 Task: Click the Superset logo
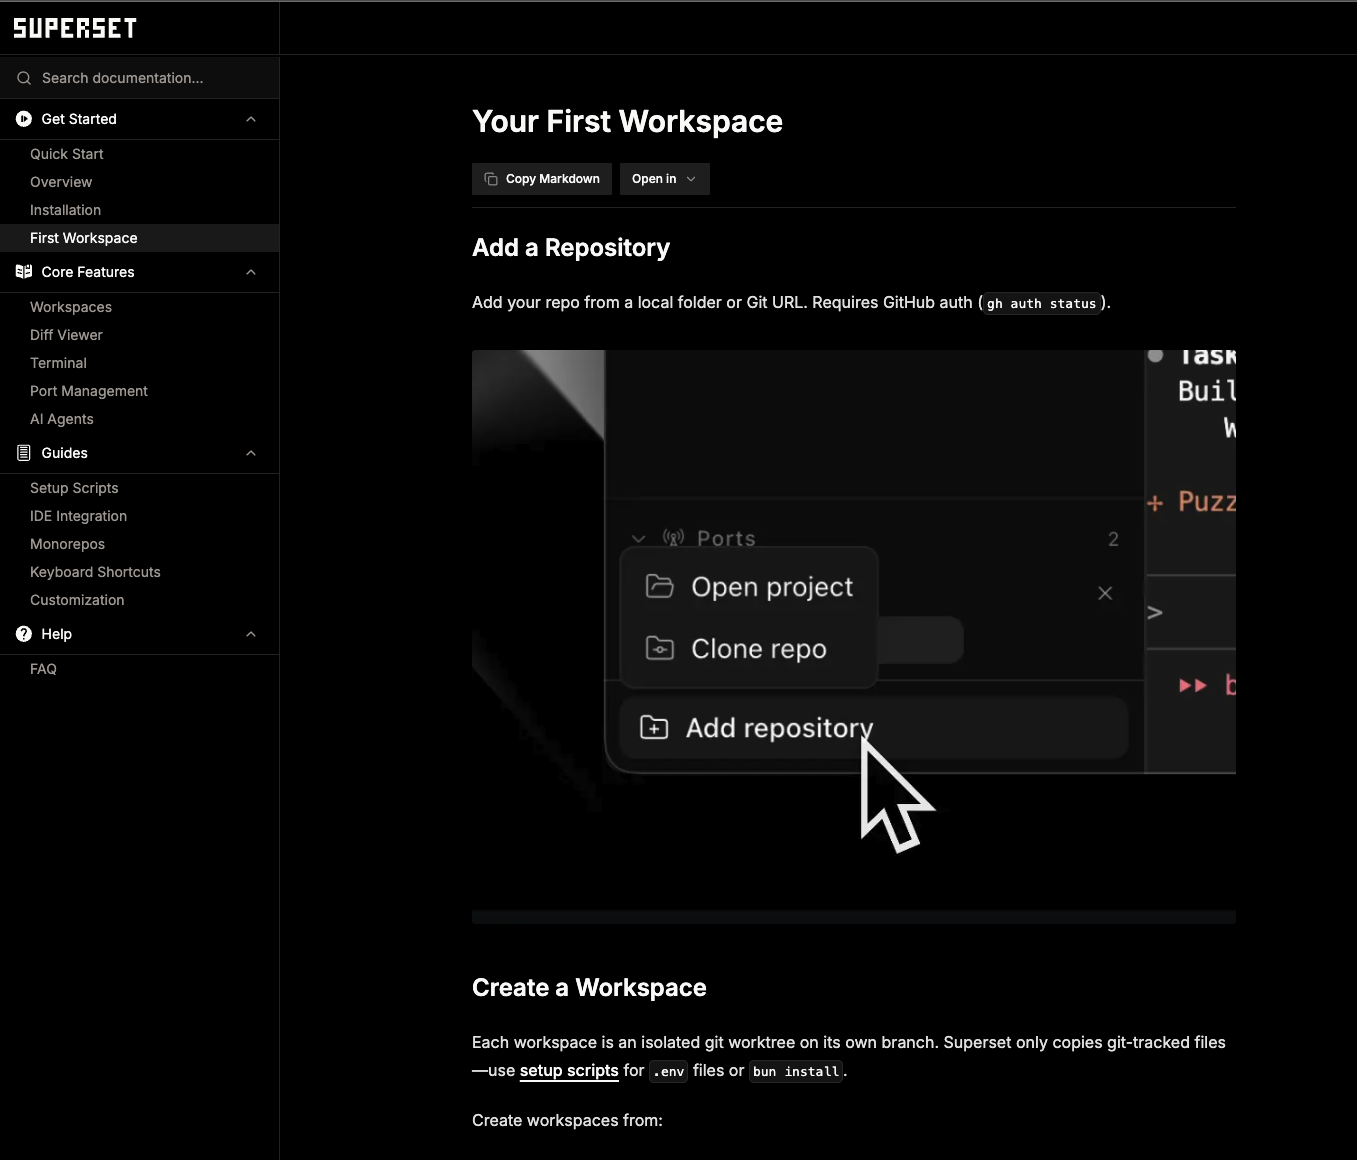pos(75,28)
